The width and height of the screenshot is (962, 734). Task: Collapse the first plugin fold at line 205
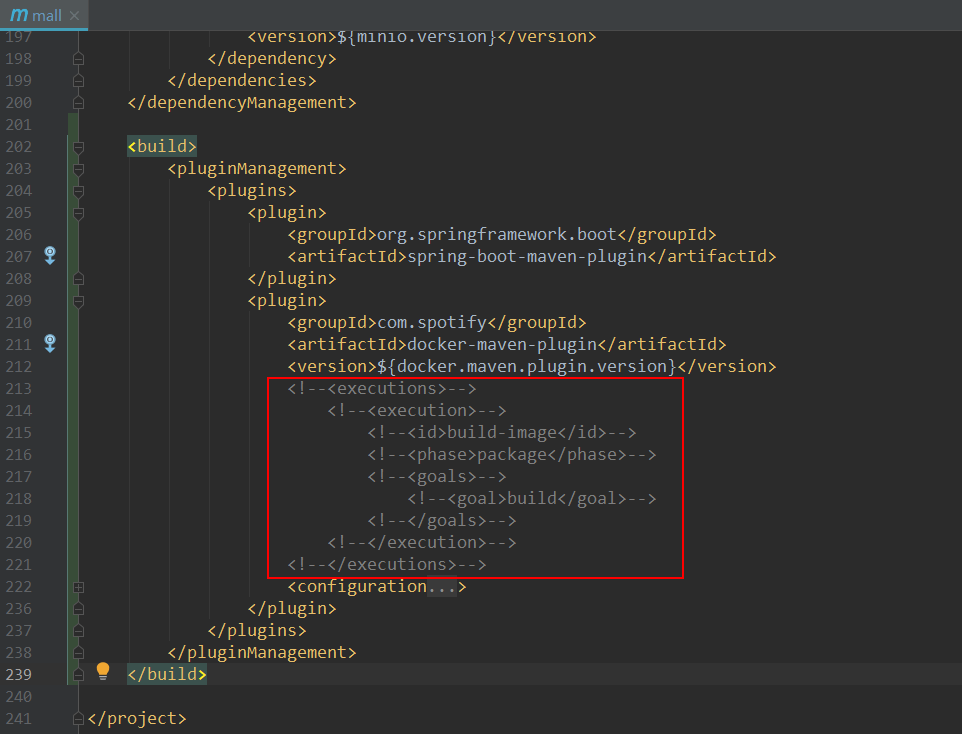(x=79, y=214)
